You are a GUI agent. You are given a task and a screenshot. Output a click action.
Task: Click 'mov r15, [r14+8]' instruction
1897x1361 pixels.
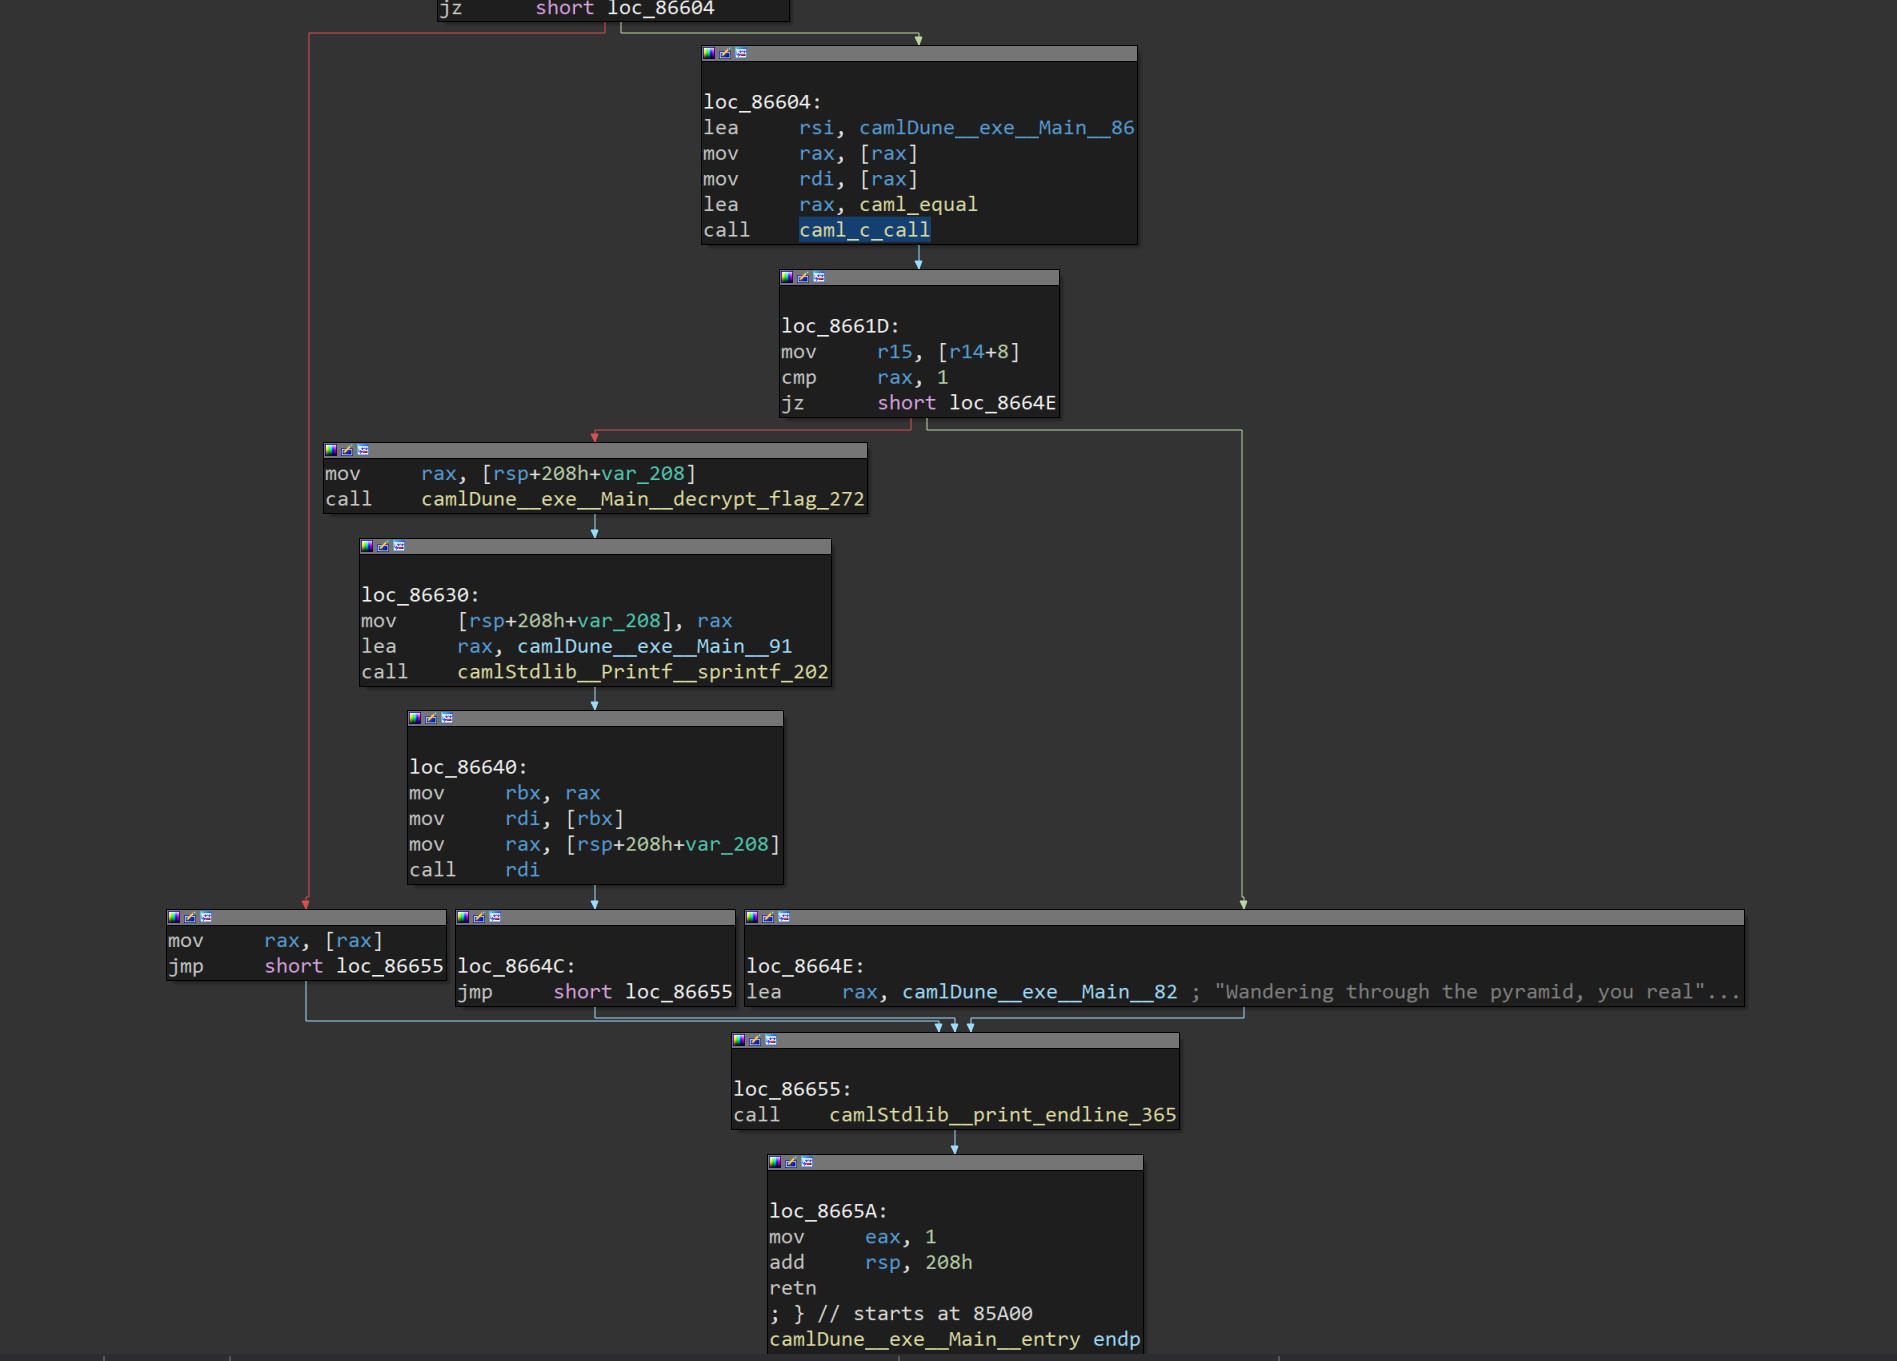(x=901, y=352)
